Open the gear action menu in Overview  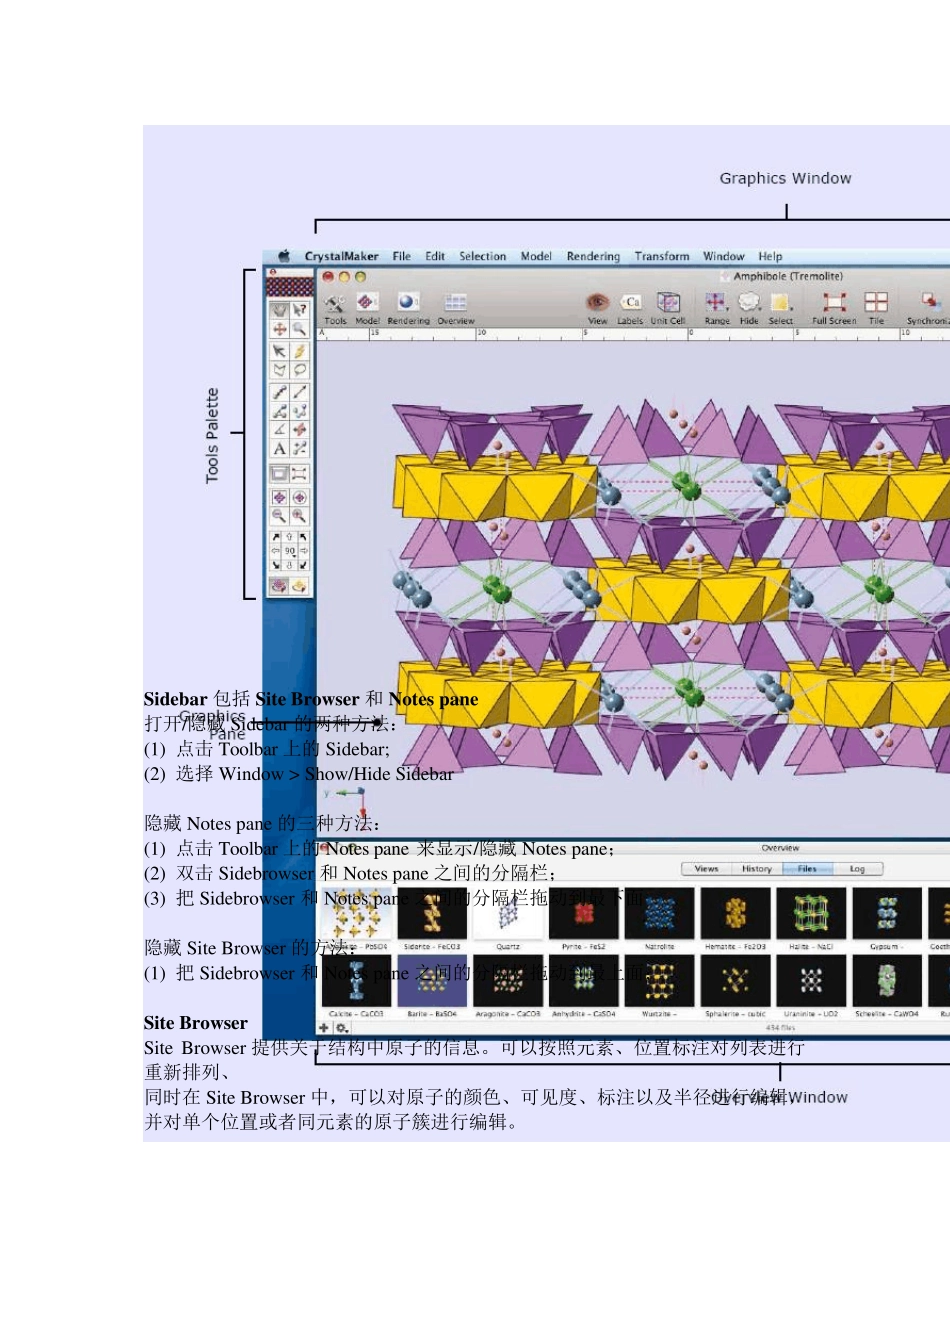coord(341,1027)
